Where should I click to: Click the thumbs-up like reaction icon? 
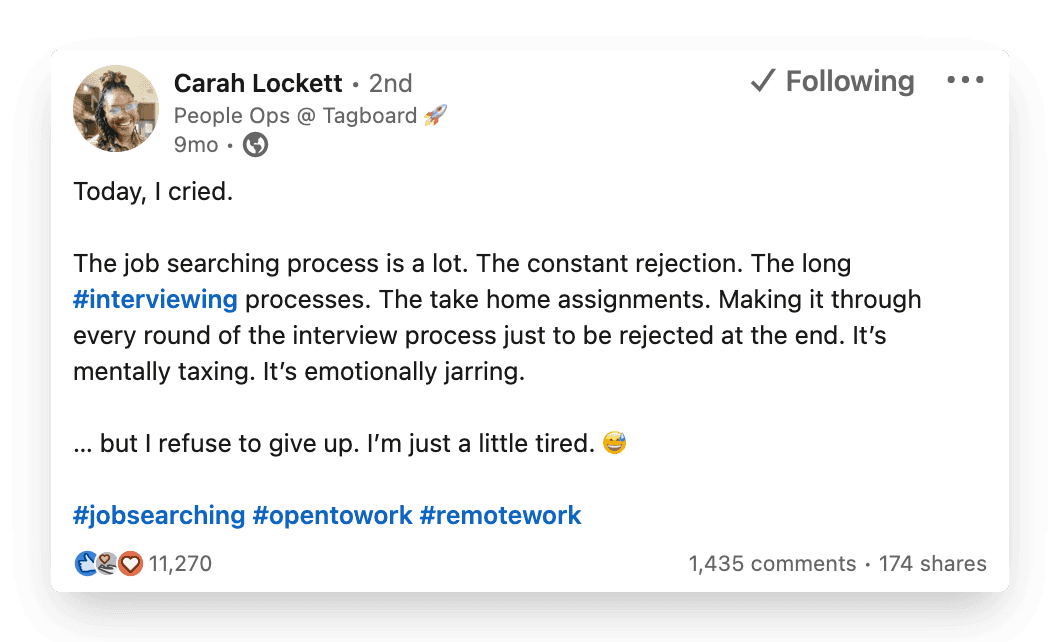pyautogui.click(x=86, y=564)
